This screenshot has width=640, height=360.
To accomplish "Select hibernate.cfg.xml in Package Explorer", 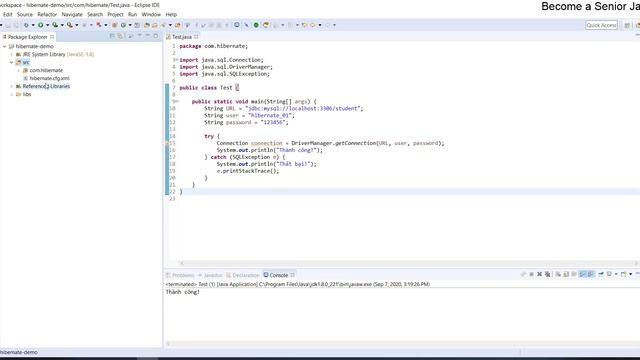I will pyautogui.click(x=49, y=78).
